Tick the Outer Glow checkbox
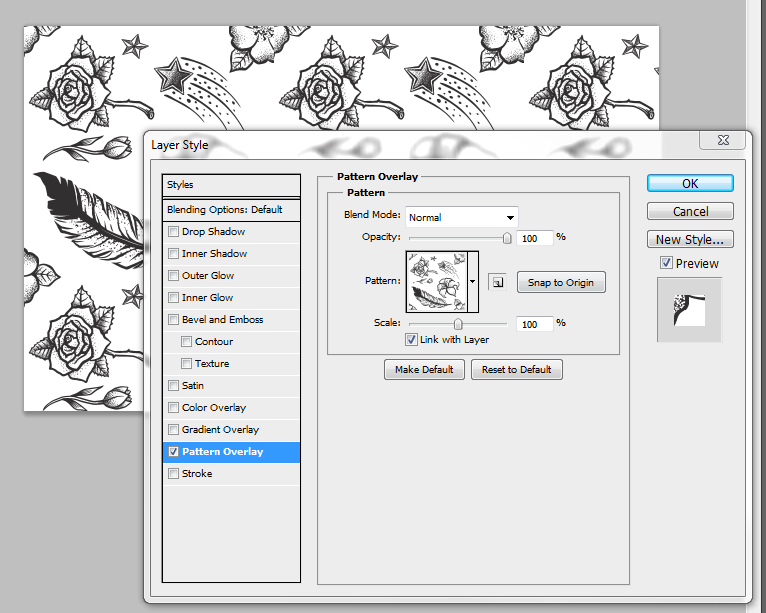Viewport: 766px width, 613px height. tap(173, 275)
